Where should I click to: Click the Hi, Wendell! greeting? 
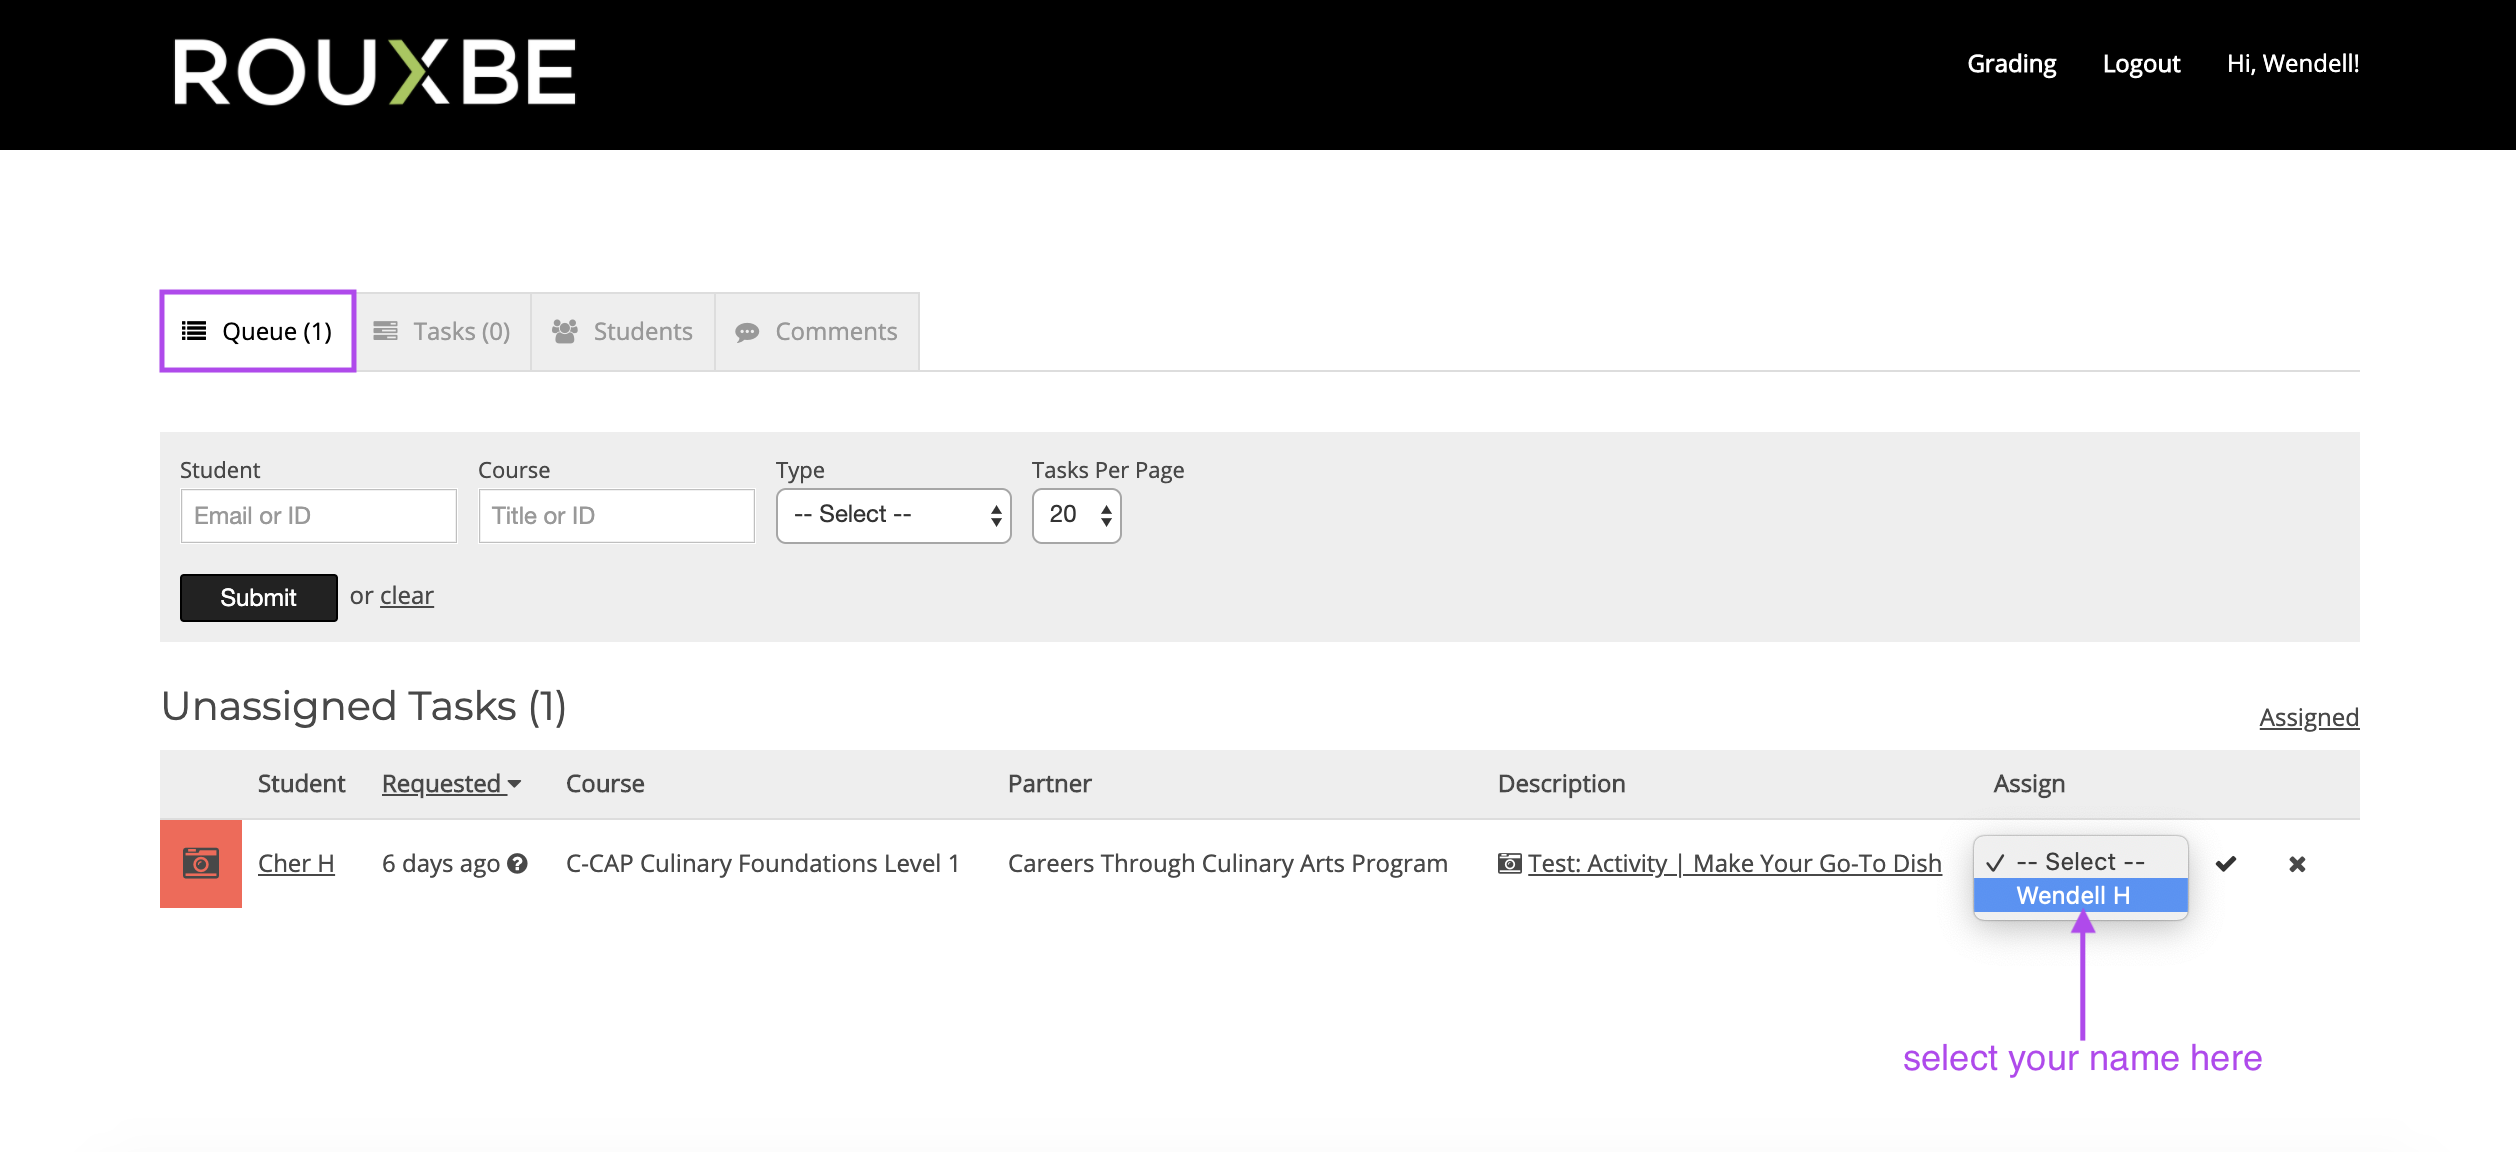click(x=2293, y=63)
